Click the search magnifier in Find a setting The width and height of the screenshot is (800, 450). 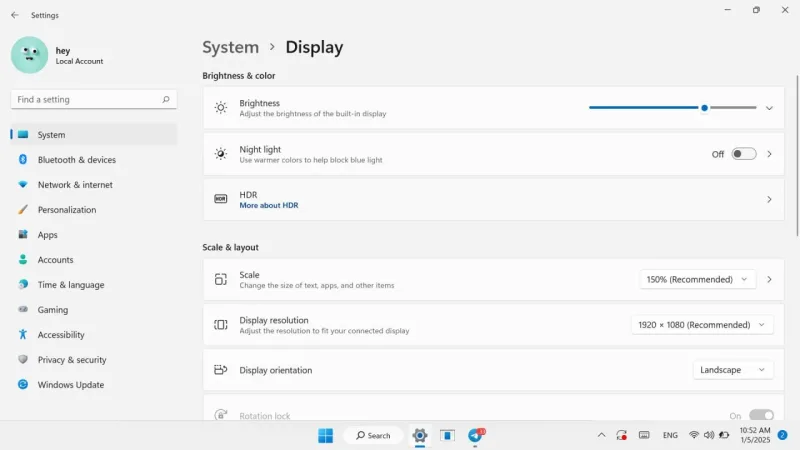tap(166, 99)
